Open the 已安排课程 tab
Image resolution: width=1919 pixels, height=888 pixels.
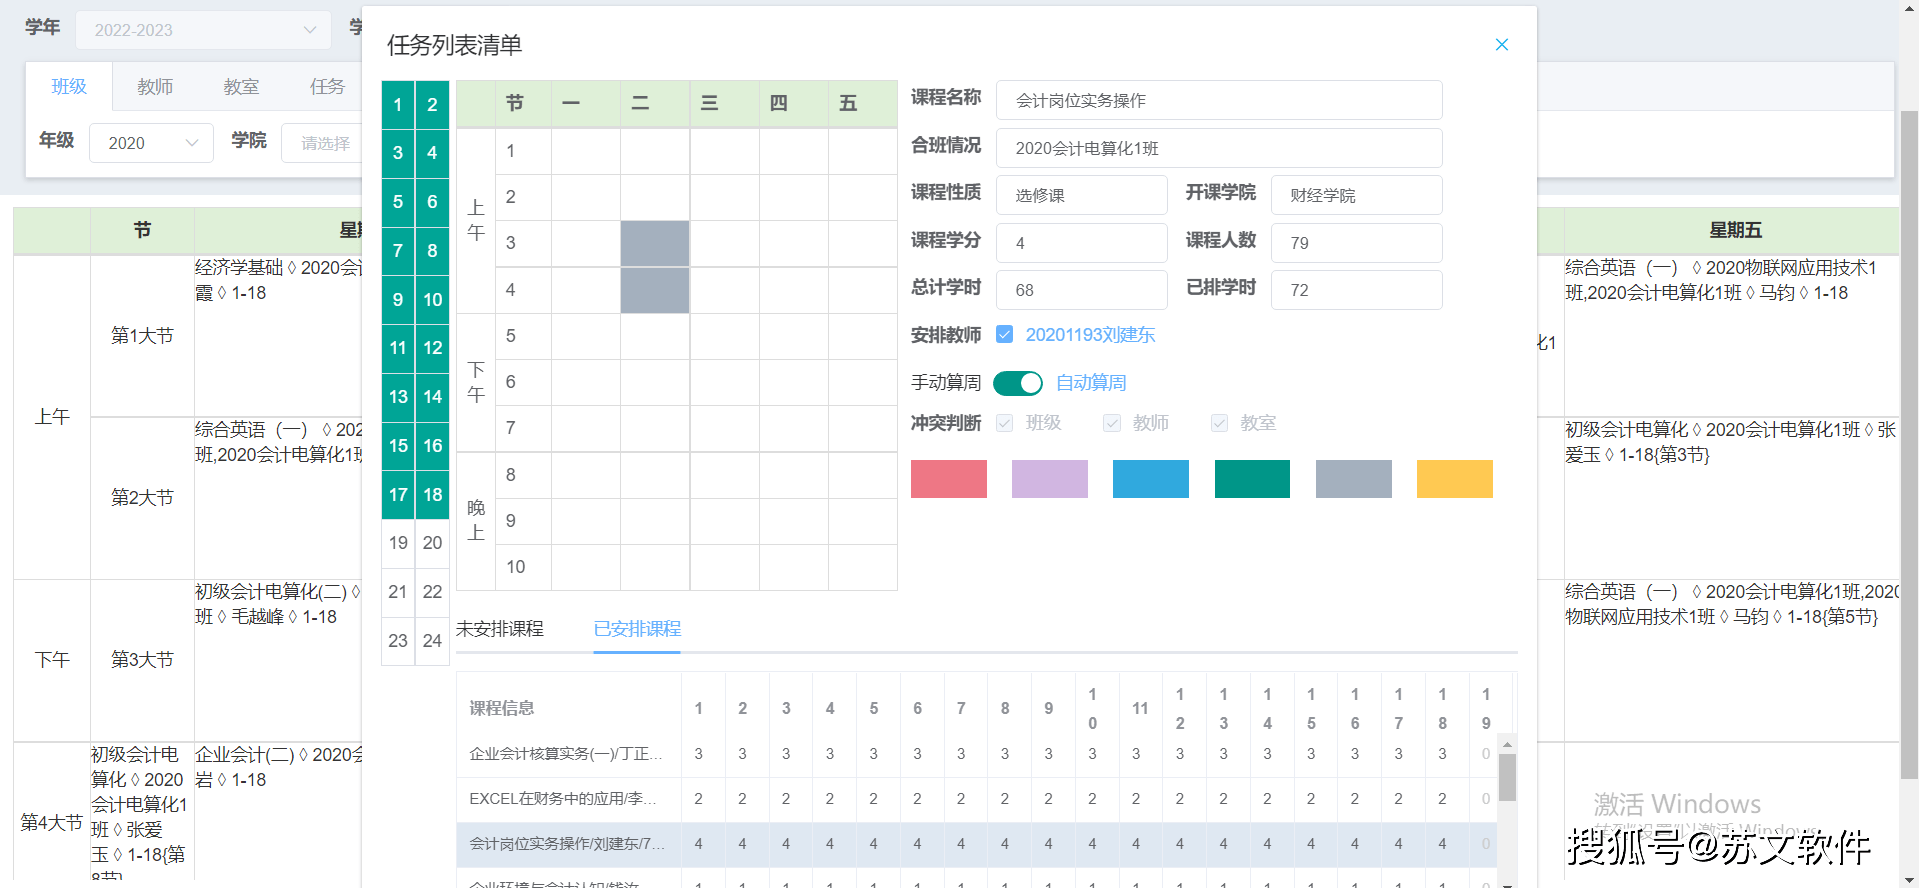coord(637,629)
